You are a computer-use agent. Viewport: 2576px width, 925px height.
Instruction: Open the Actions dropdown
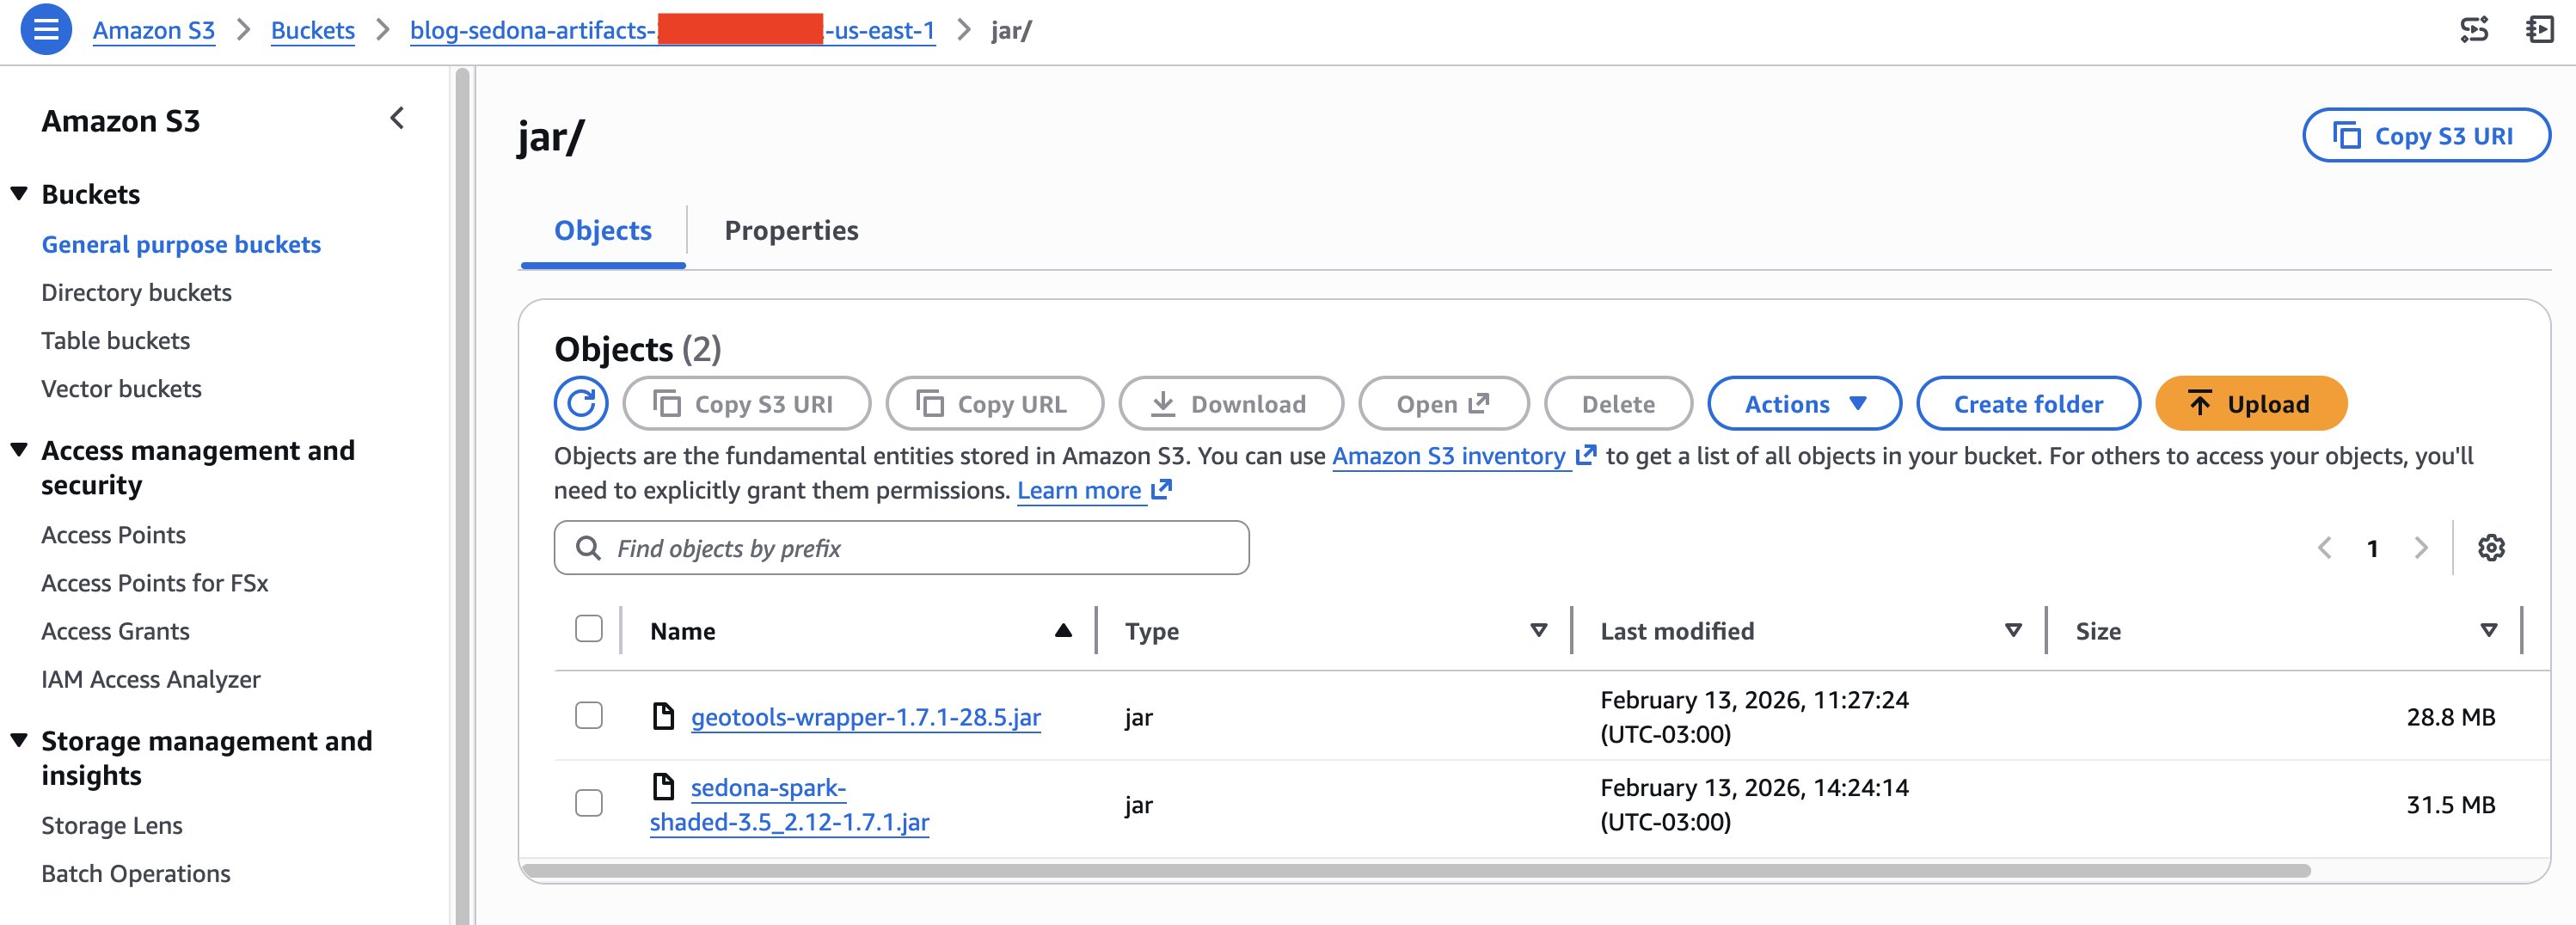tap(1803, 404)
